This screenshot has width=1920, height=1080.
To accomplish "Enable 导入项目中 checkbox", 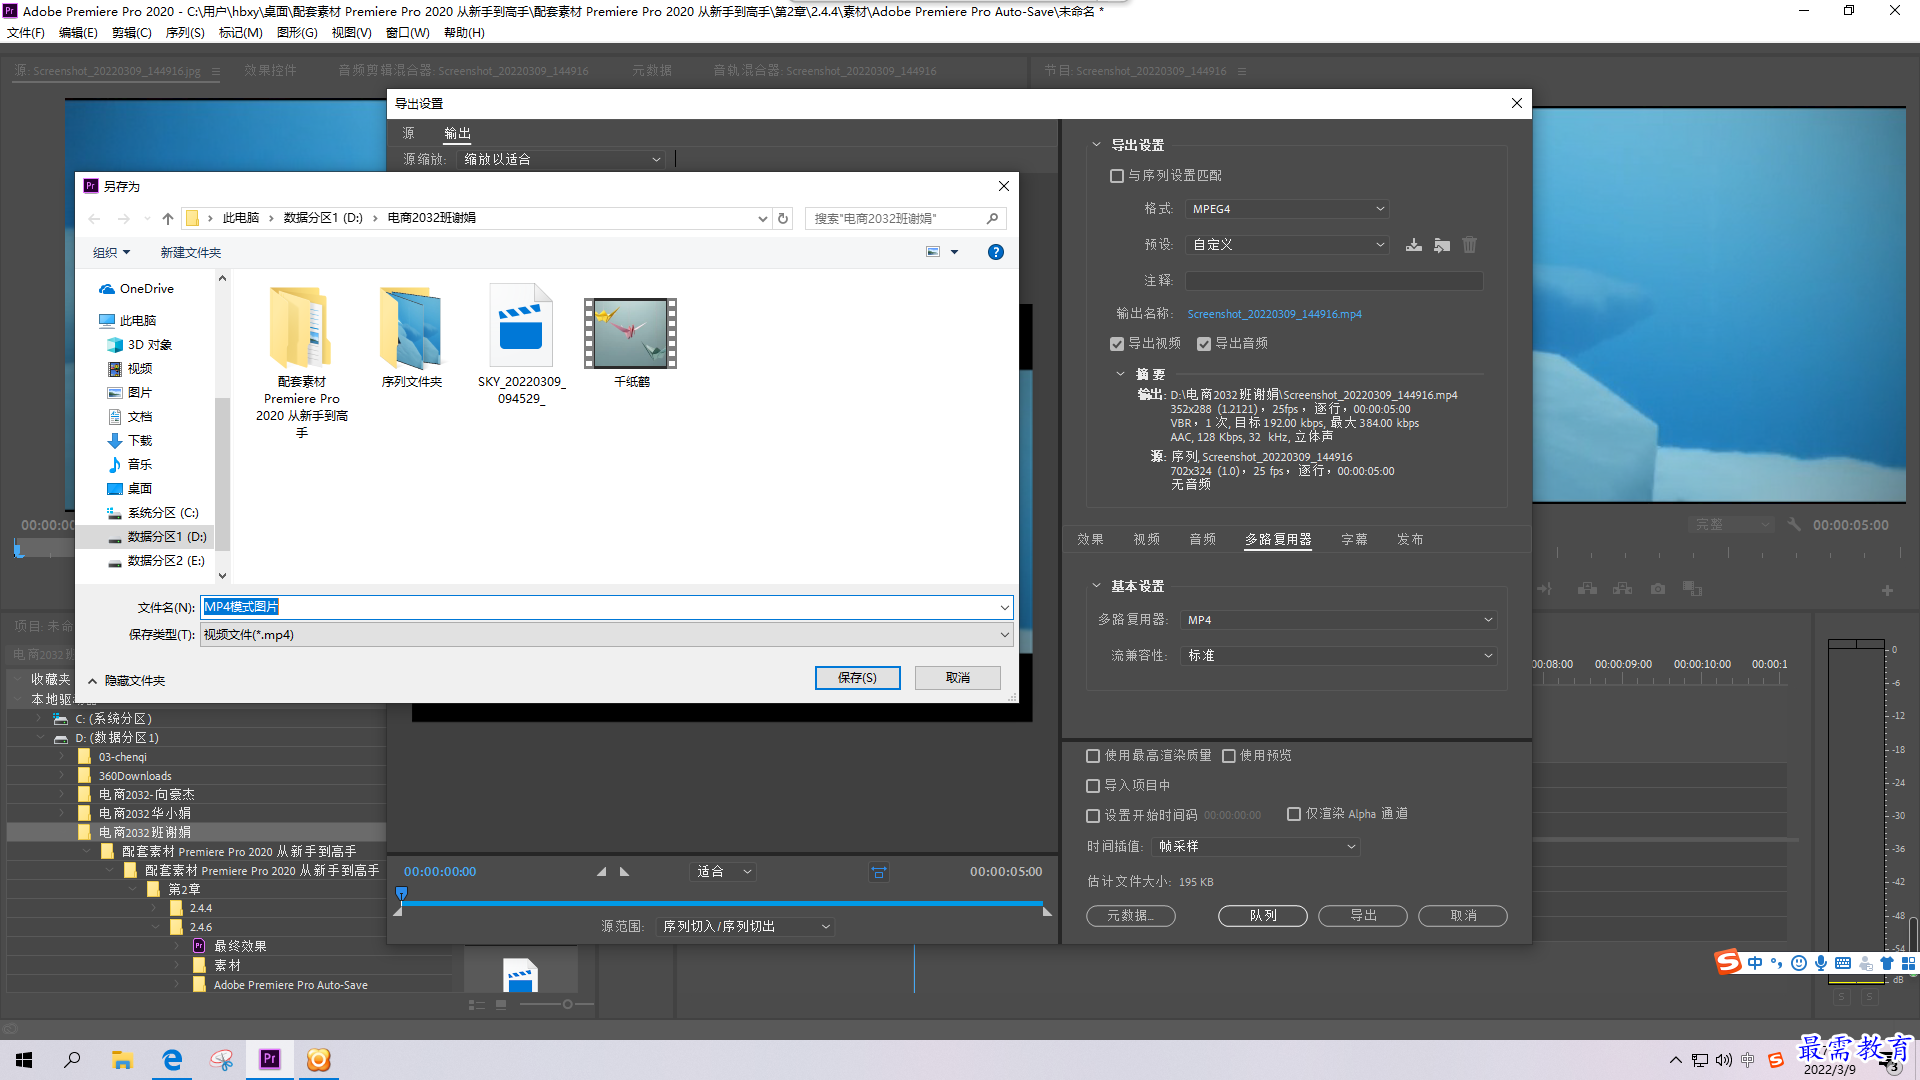I will [x=1093, y=786].
